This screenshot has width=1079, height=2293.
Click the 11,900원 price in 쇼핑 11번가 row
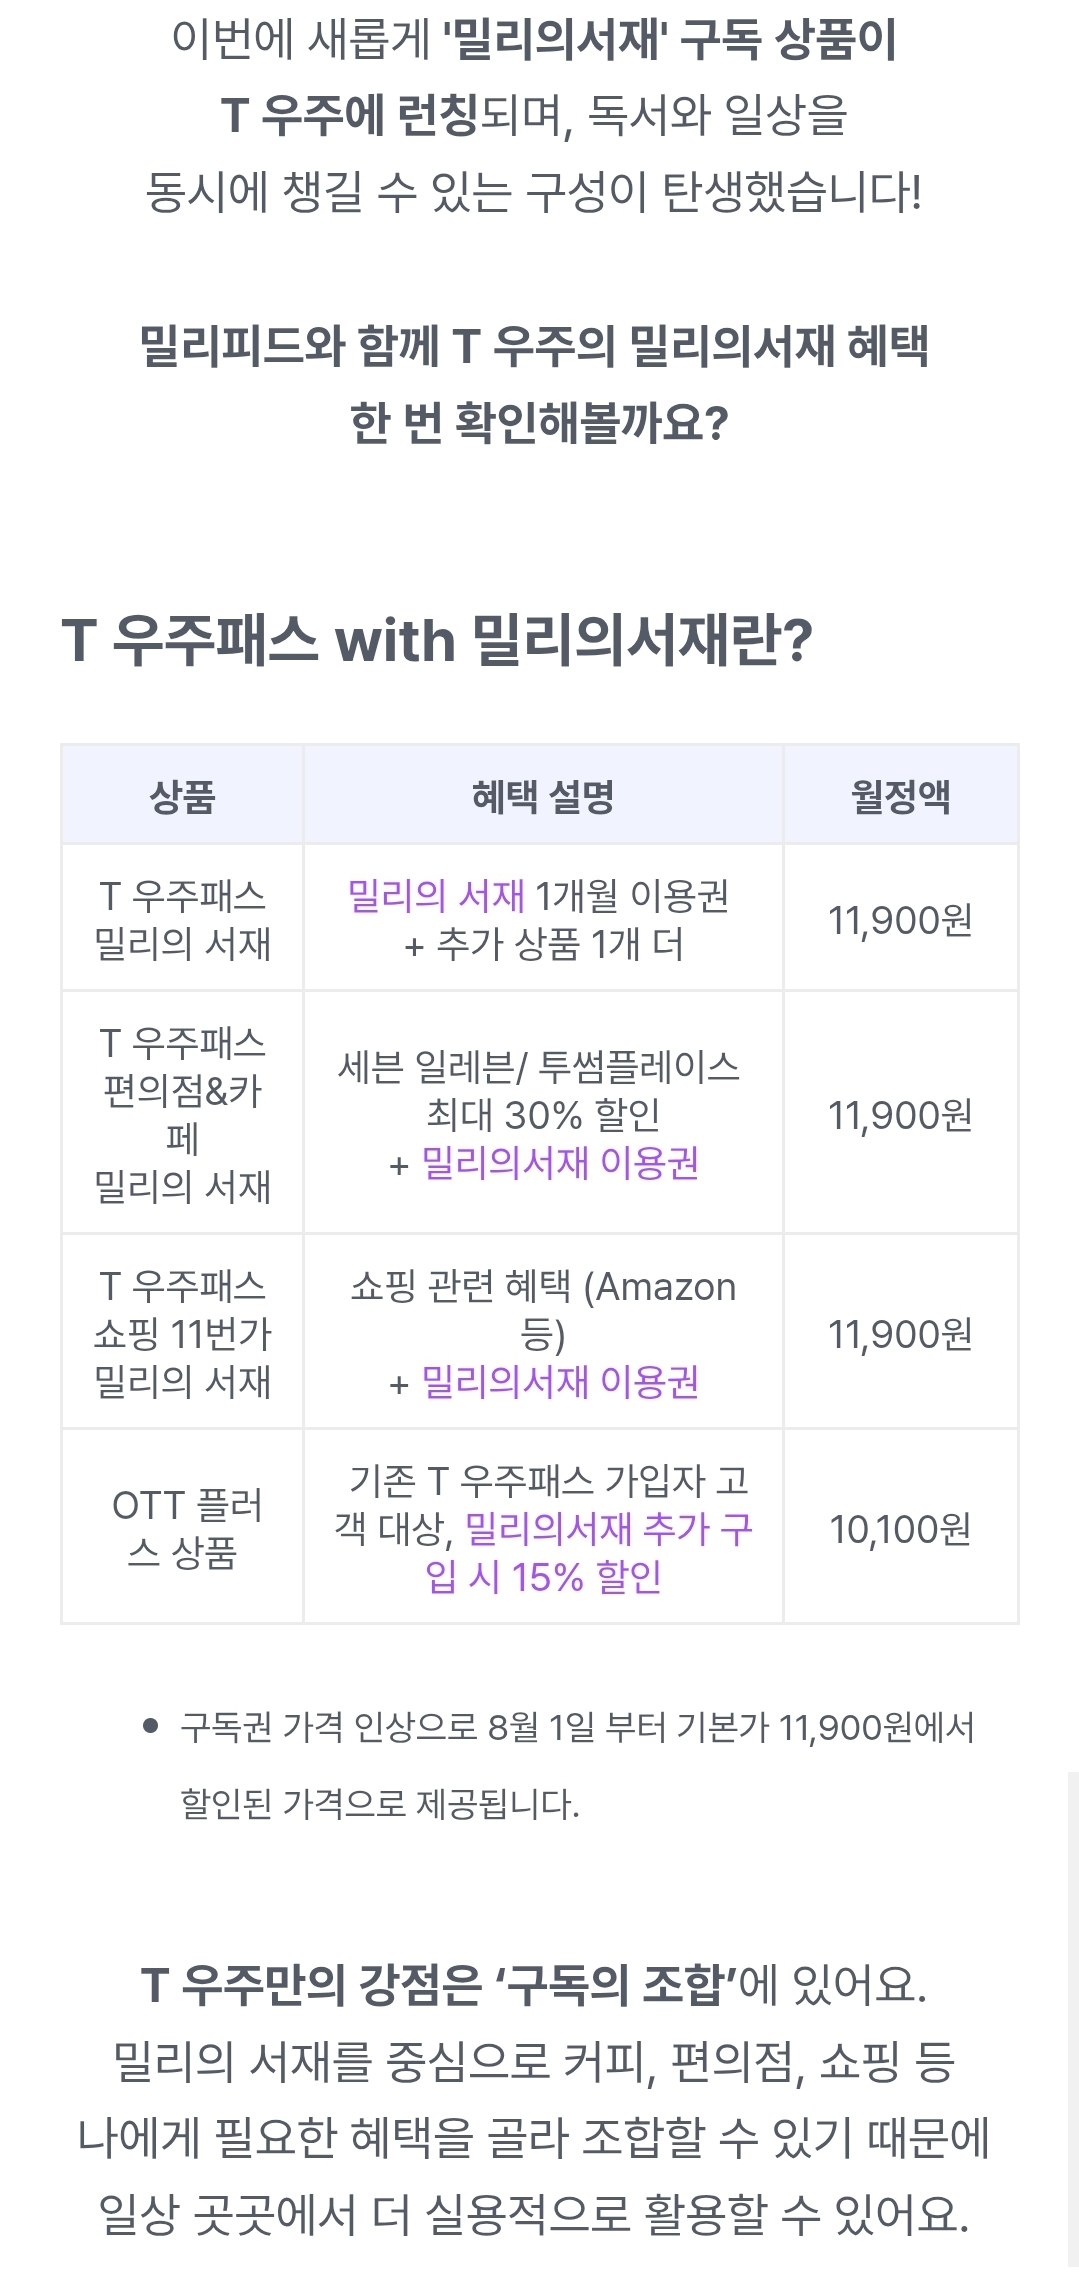[x=900, y=1334]
